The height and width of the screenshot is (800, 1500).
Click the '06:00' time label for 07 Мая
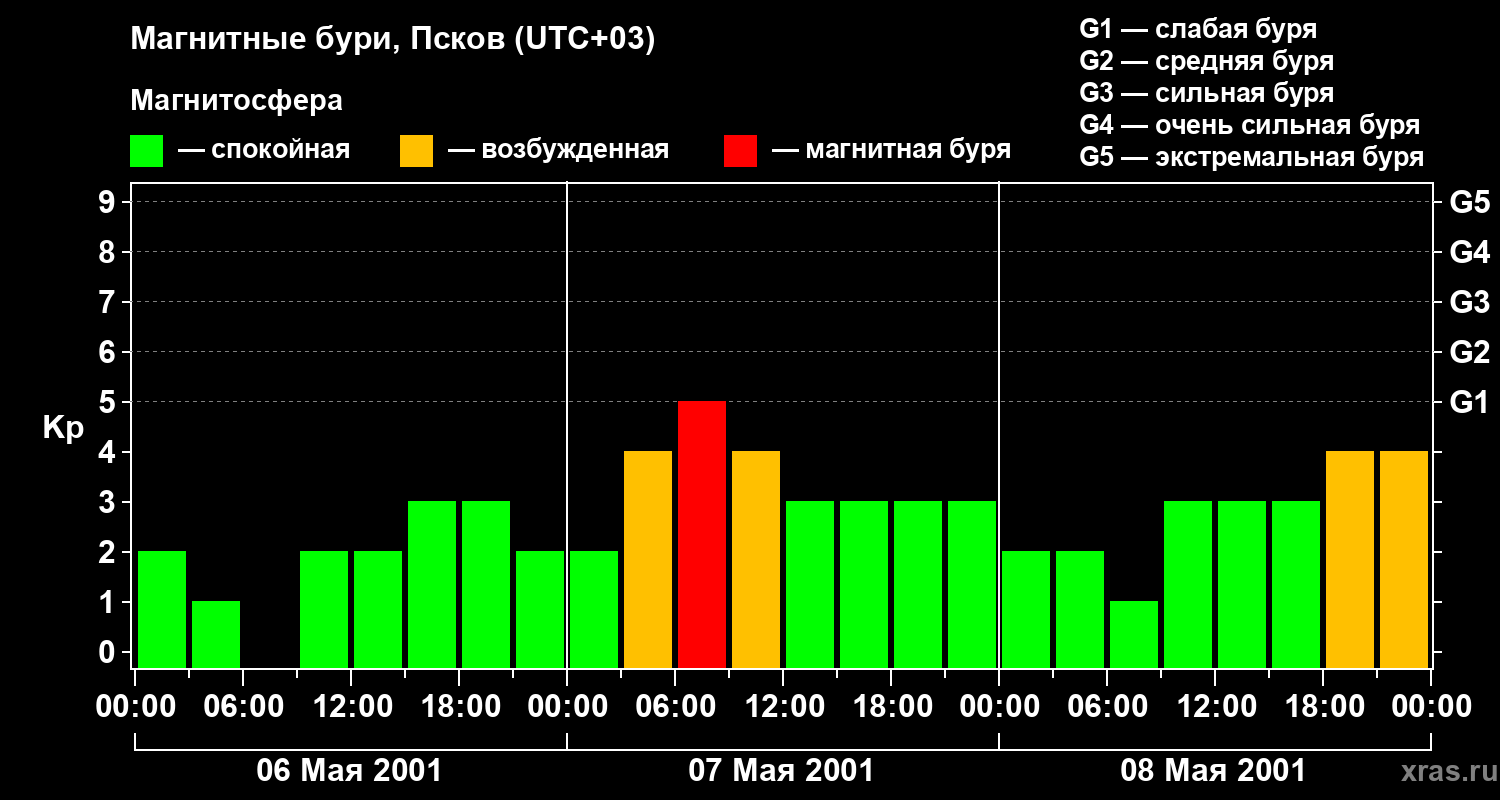point(675,707)
